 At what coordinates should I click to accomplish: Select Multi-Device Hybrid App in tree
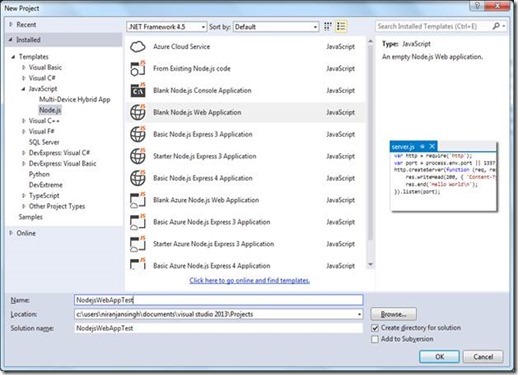[x=75, y=99]
